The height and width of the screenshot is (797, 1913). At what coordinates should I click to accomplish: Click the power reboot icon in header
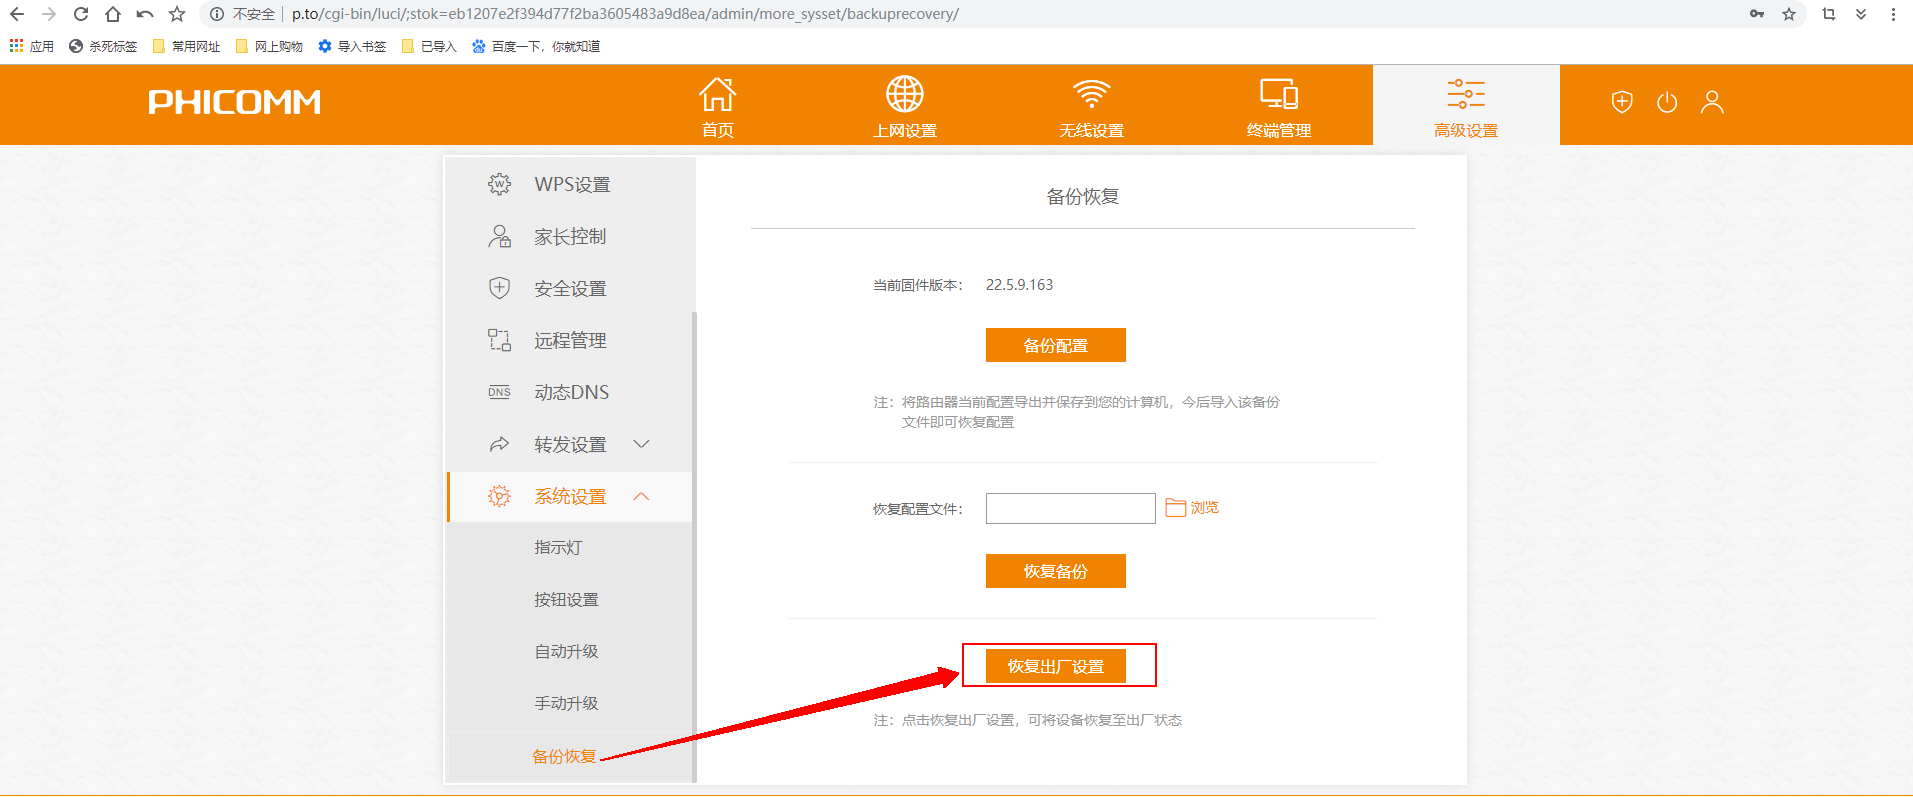(1667, 102)
